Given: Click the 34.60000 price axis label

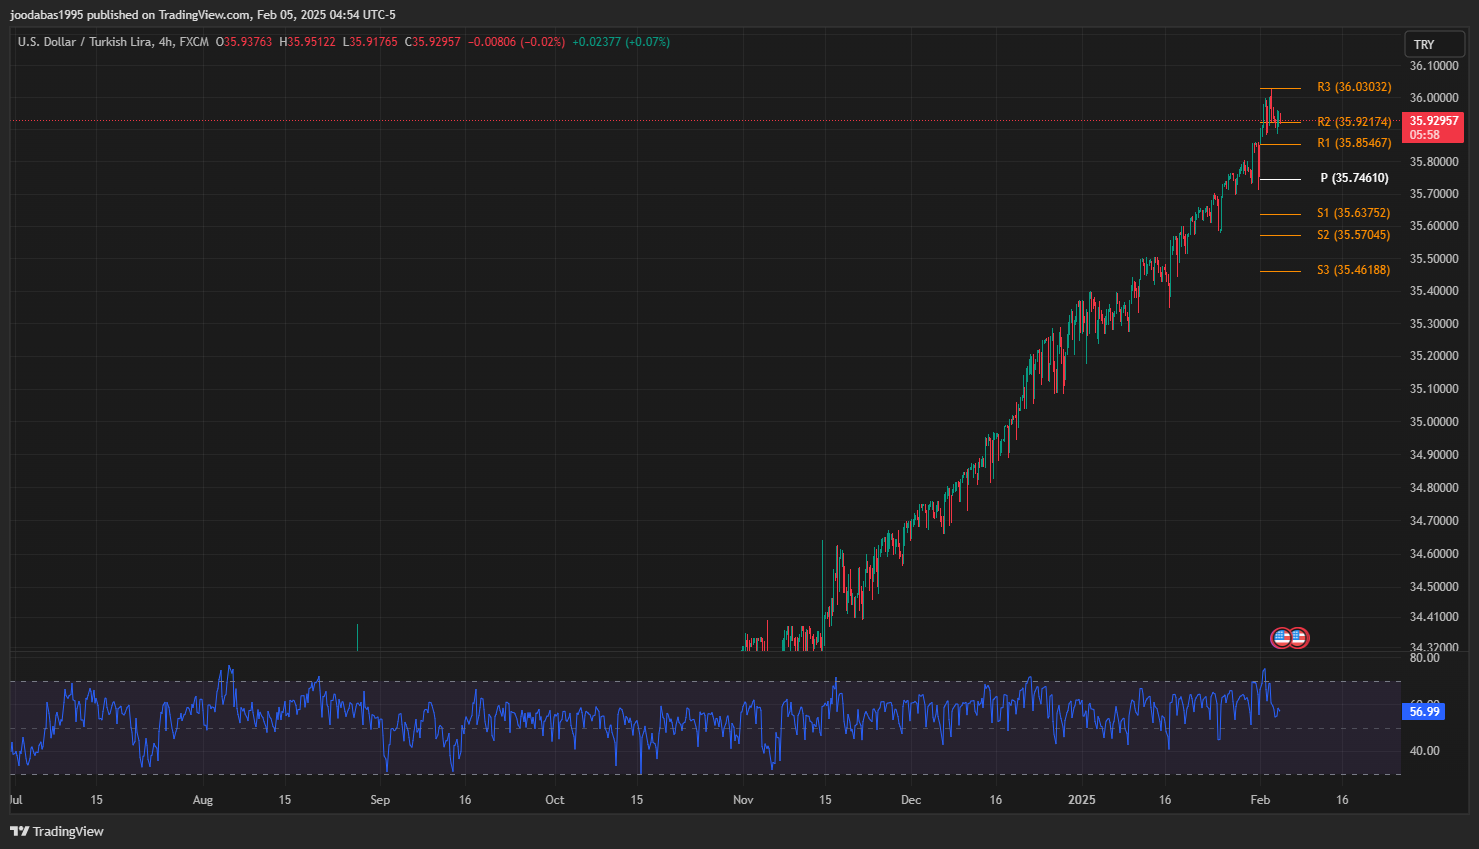Looking at the screenshot, I should tap(1434, 554).
